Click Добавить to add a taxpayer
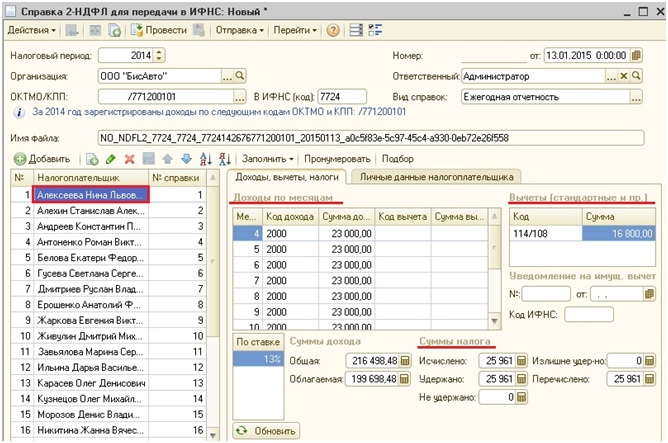 point(42,159)
